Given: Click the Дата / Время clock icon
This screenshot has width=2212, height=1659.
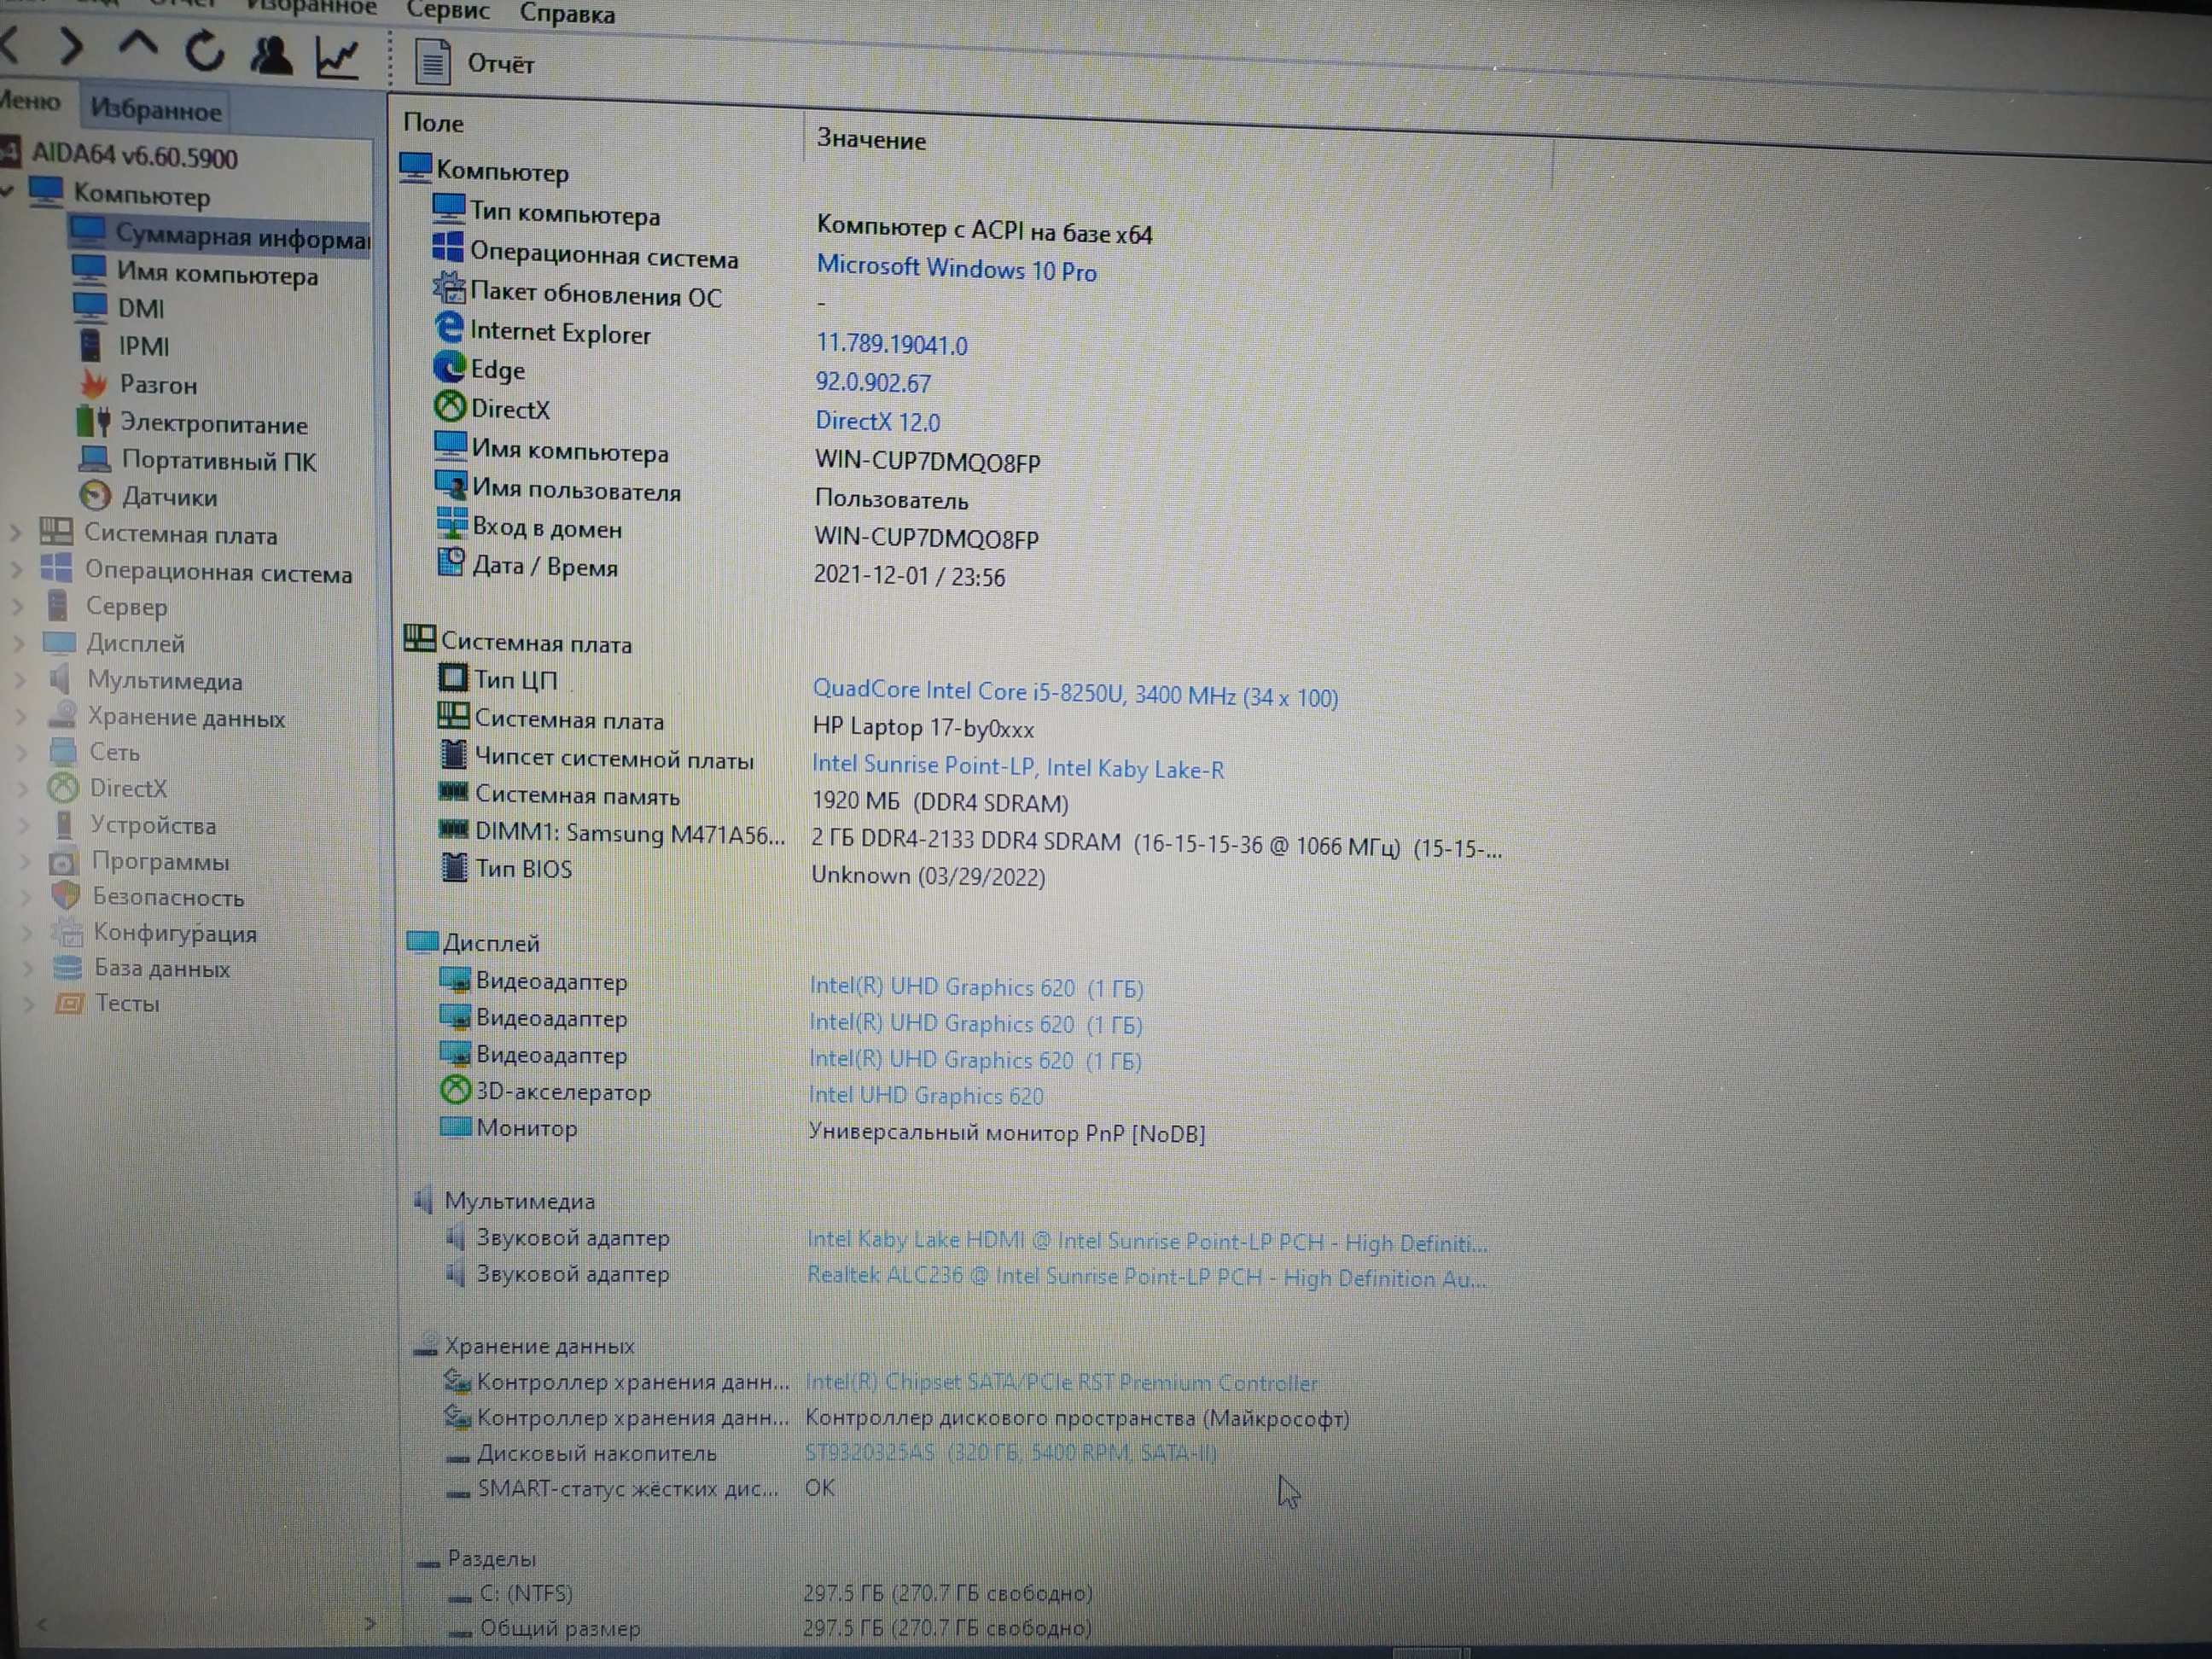Looking at the screenshot, I should [x=451, y=562].
